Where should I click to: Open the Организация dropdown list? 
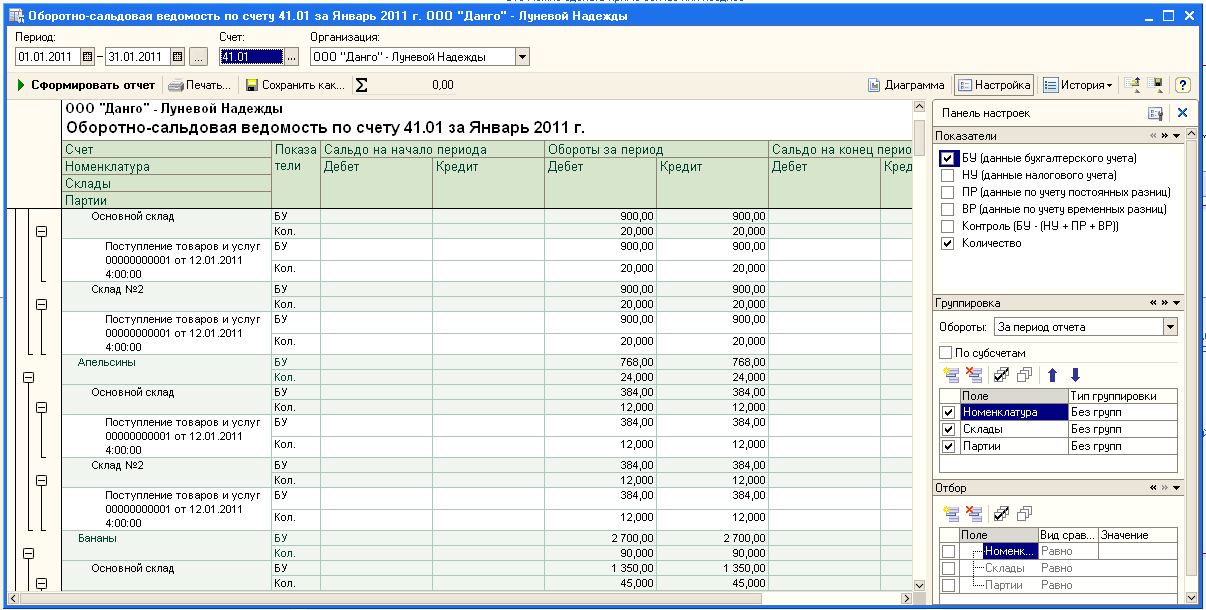pyautogui.click(x=522, y=57)
